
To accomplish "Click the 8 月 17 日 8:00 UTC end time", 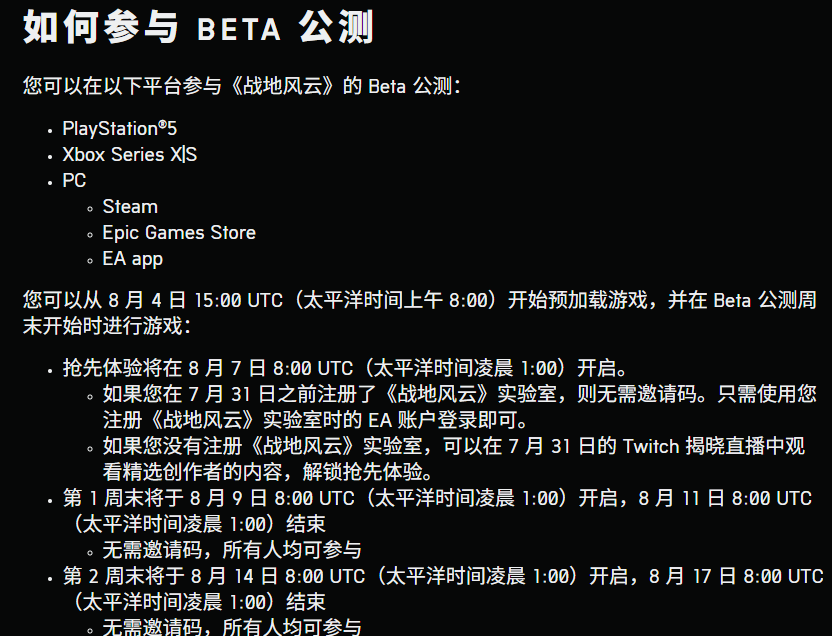I will pos(736,576).
